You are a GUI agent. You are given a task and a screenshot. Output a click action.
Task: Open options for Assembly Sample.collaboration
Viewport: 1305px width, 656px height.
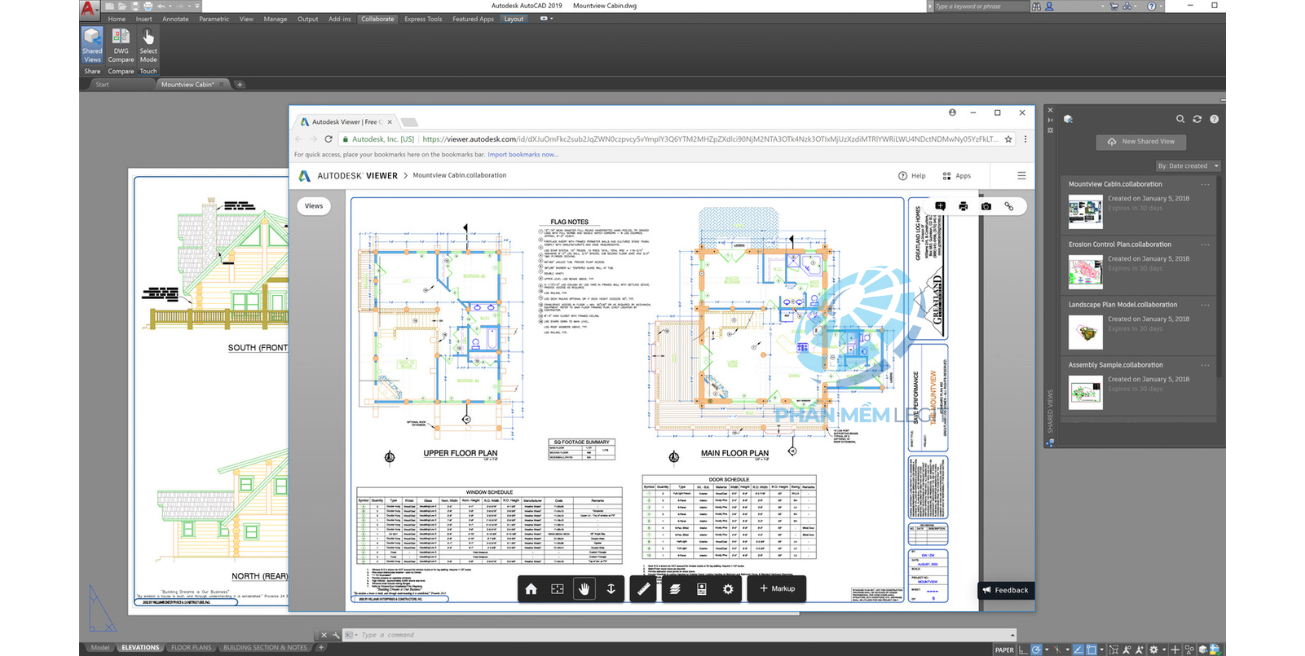click(1206, 365)
